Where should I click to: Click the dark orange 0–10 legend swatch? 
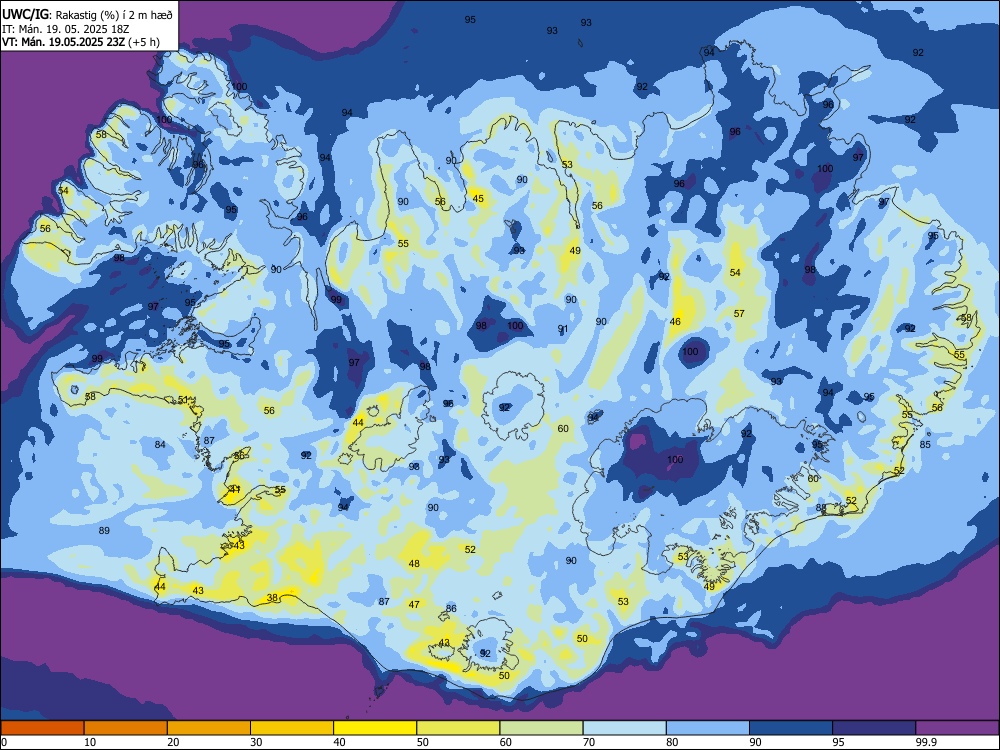(x=42, y=728)
